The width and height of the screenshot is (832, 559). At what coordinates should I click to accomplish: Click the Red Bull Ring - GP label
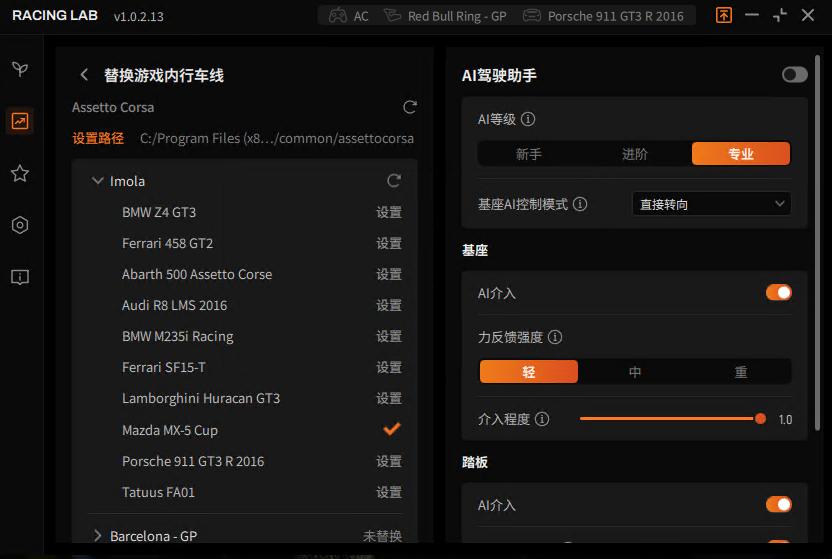coord(457,16)
